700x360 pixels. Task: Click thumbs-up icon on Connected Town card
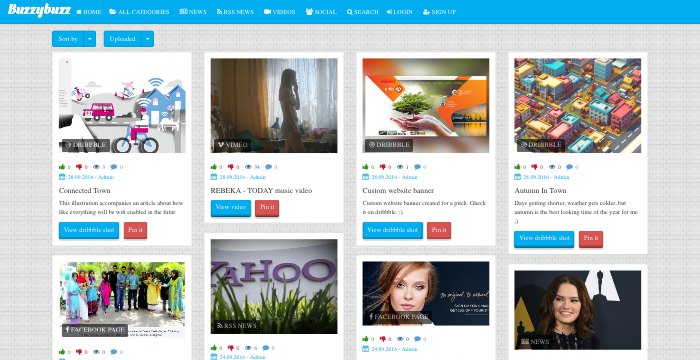pyautogui.click(x=62, y=167)
